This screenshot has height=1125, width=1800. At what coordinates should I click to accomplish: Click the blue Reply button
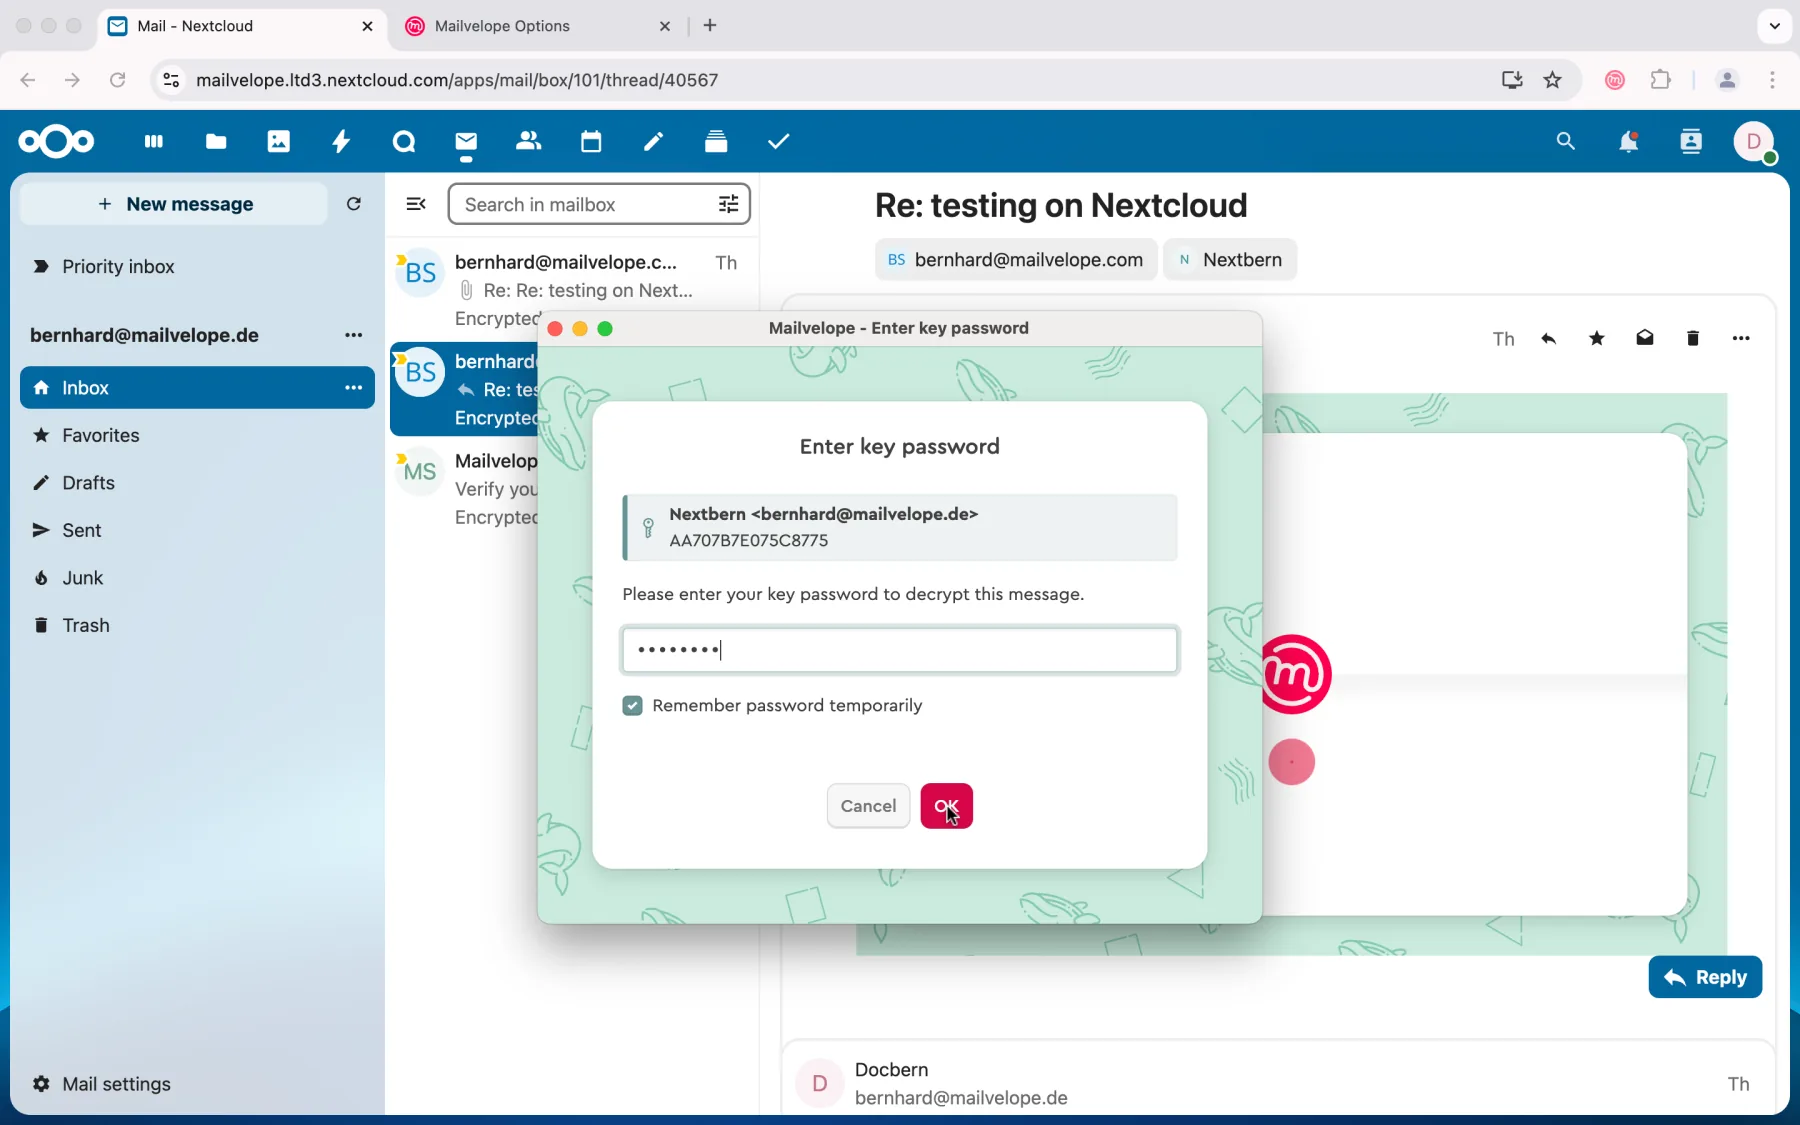click(x=1705, y=978)
